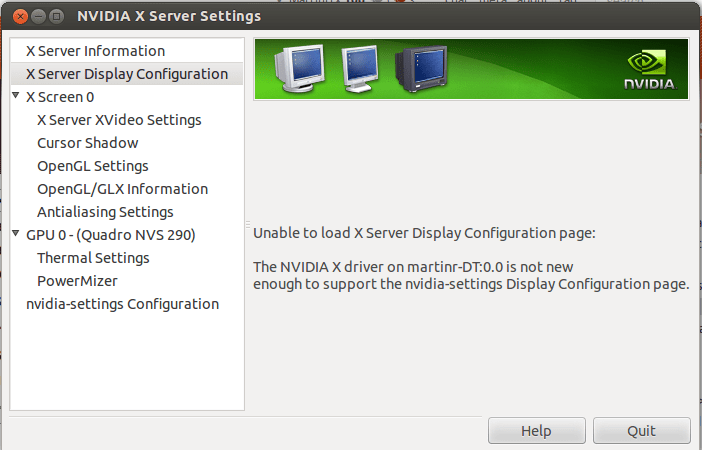Screen dimensions: 702x450
Task: Collapse the GPU 0 Quadro NVS 290 node
Action: (16, 235)
